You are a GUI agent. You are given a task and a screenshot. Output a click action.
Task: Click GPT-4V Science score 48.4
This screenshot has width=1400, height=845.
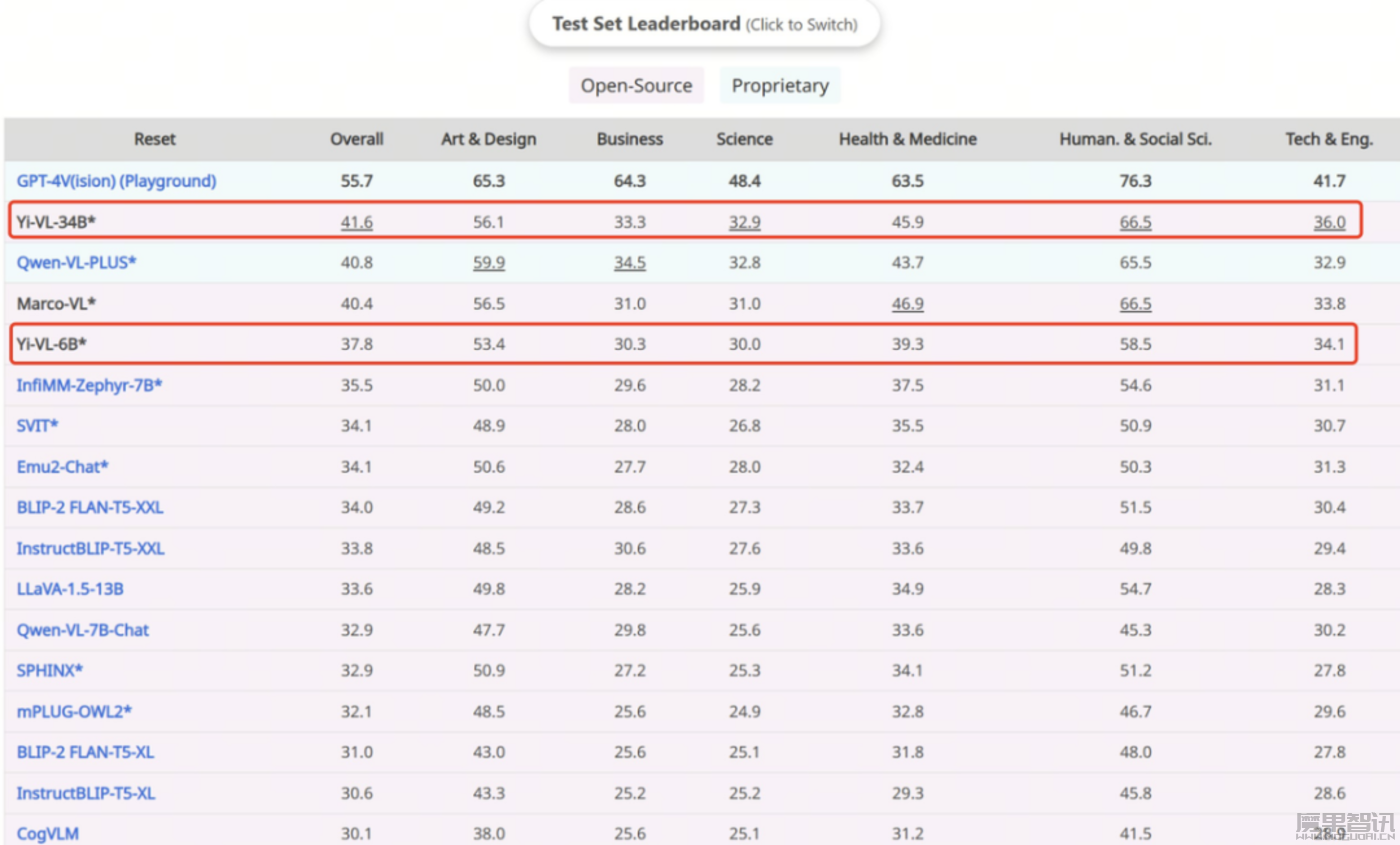point(745,182)
